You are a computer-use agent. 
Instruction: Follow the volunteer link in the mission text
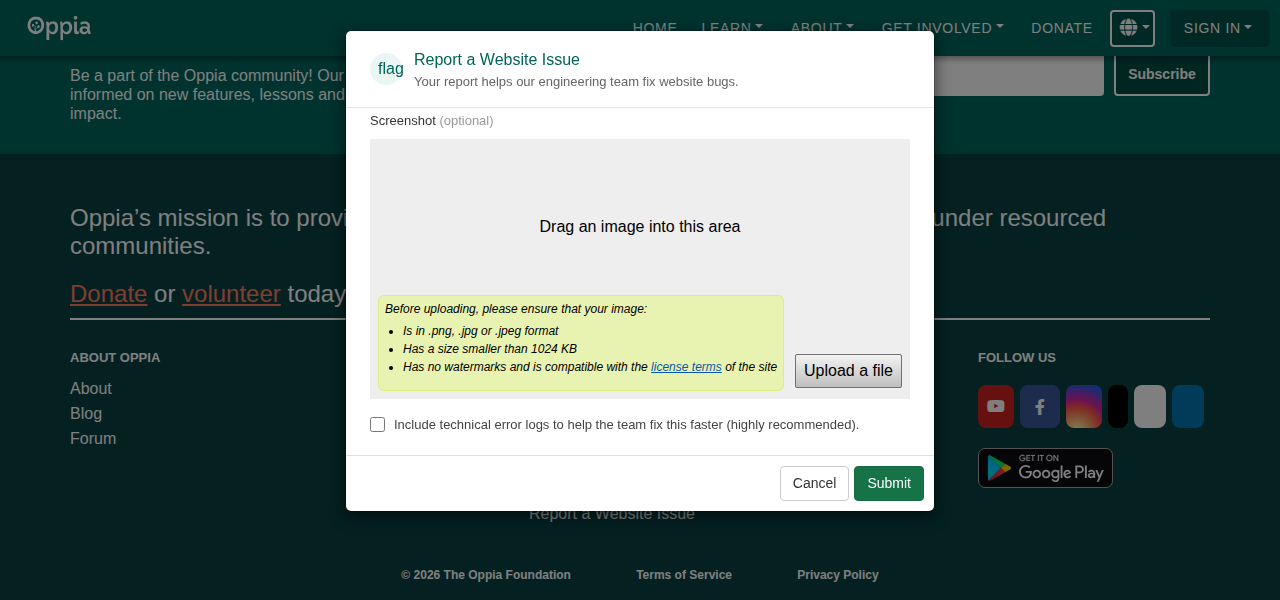pos(231,294)
